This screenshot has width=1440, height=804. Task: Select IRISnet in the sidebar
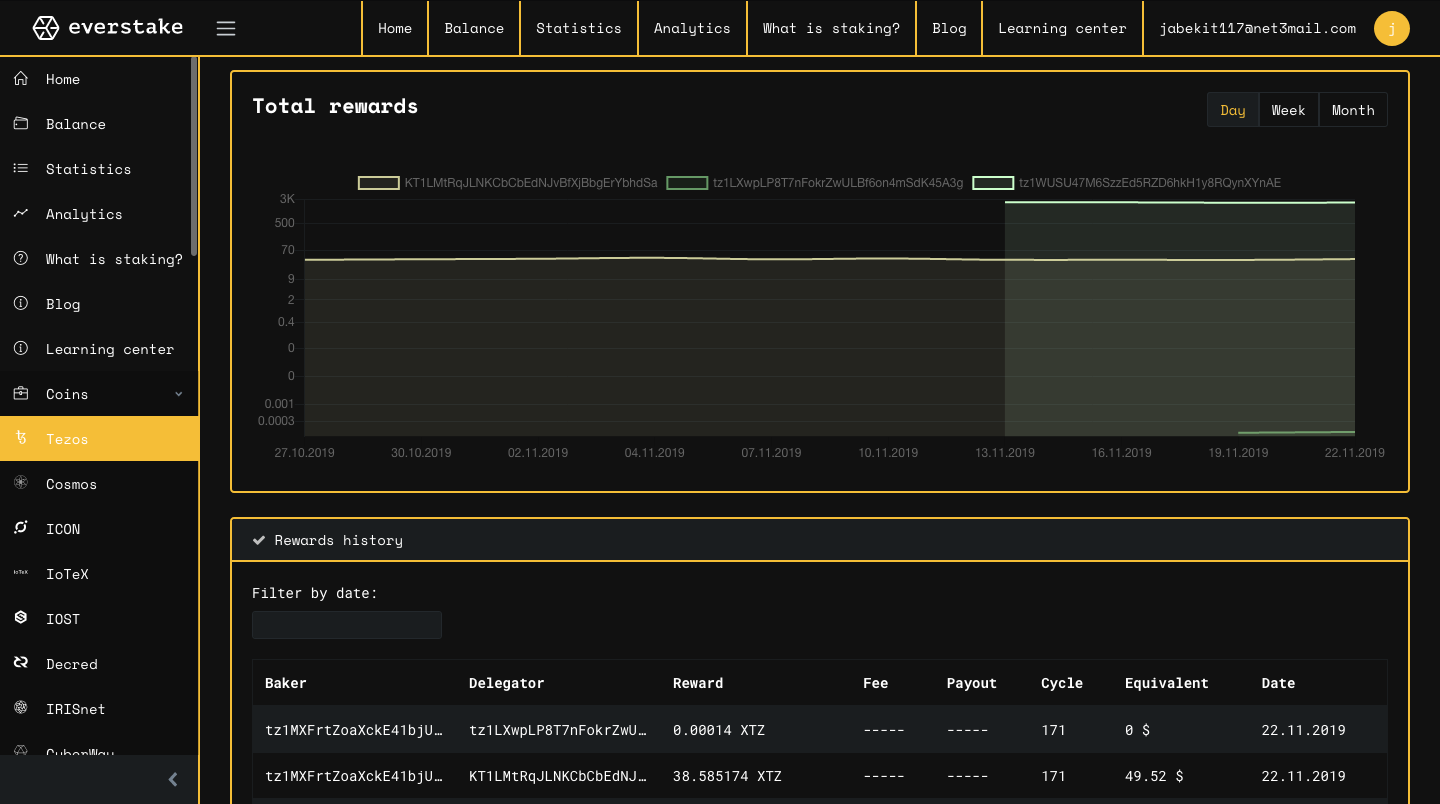[x=99, y=708]
